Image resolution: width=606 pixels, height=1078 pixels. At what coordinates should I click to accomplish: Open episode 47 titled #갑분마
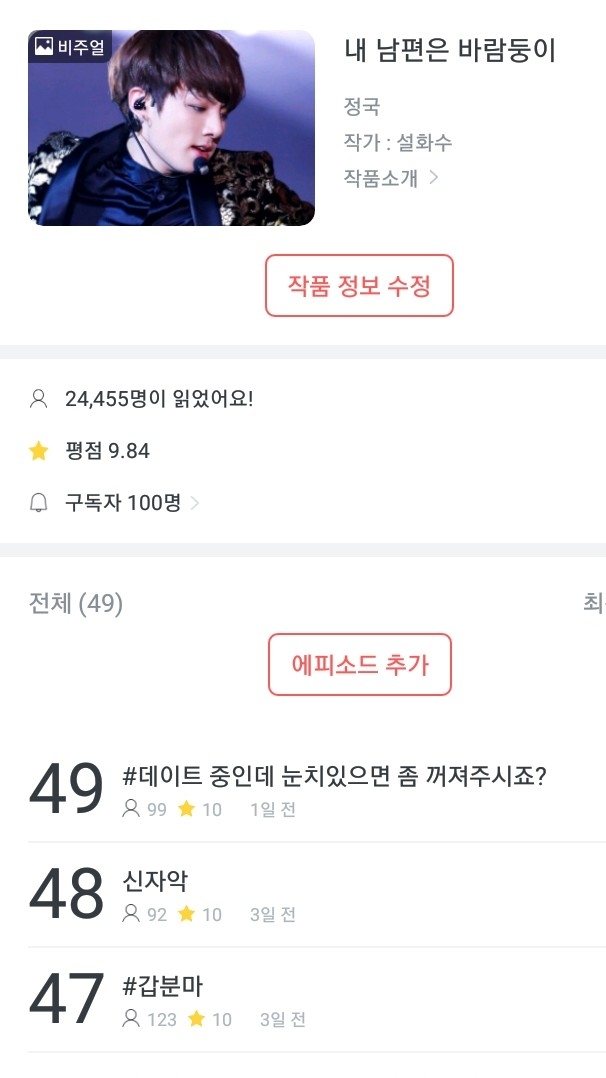point(163,986)
